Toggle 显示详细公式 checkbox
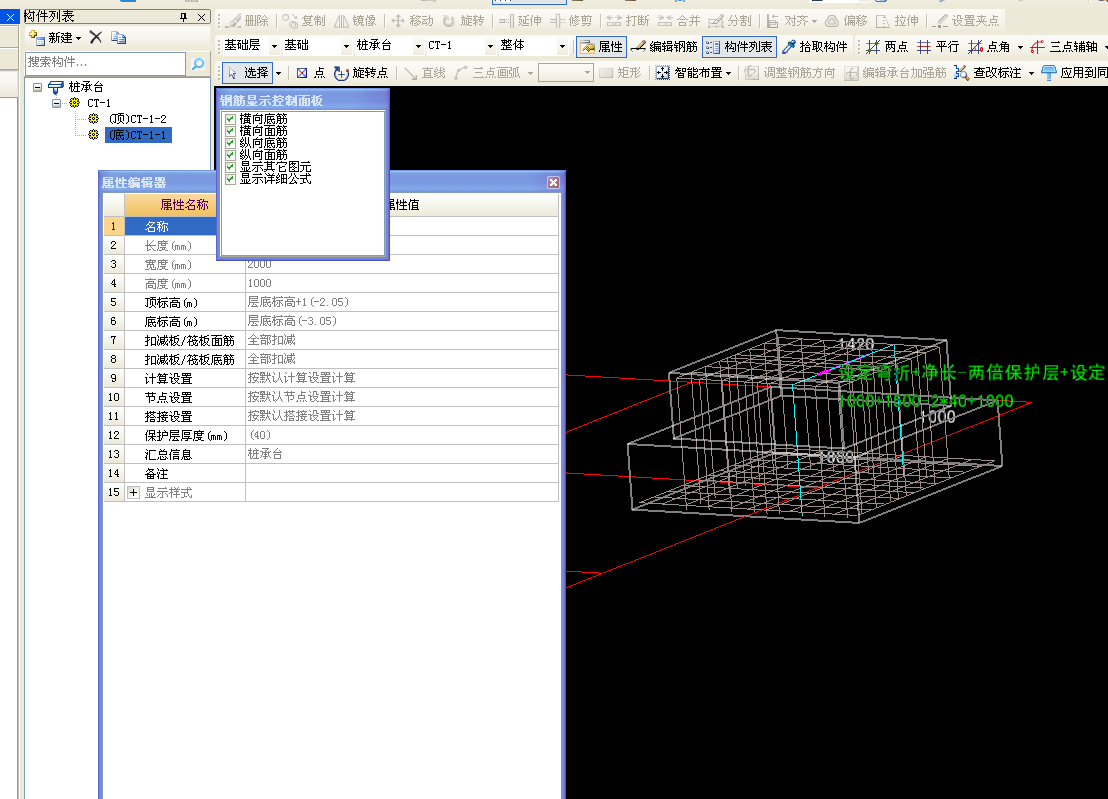 tap(230, 179)
